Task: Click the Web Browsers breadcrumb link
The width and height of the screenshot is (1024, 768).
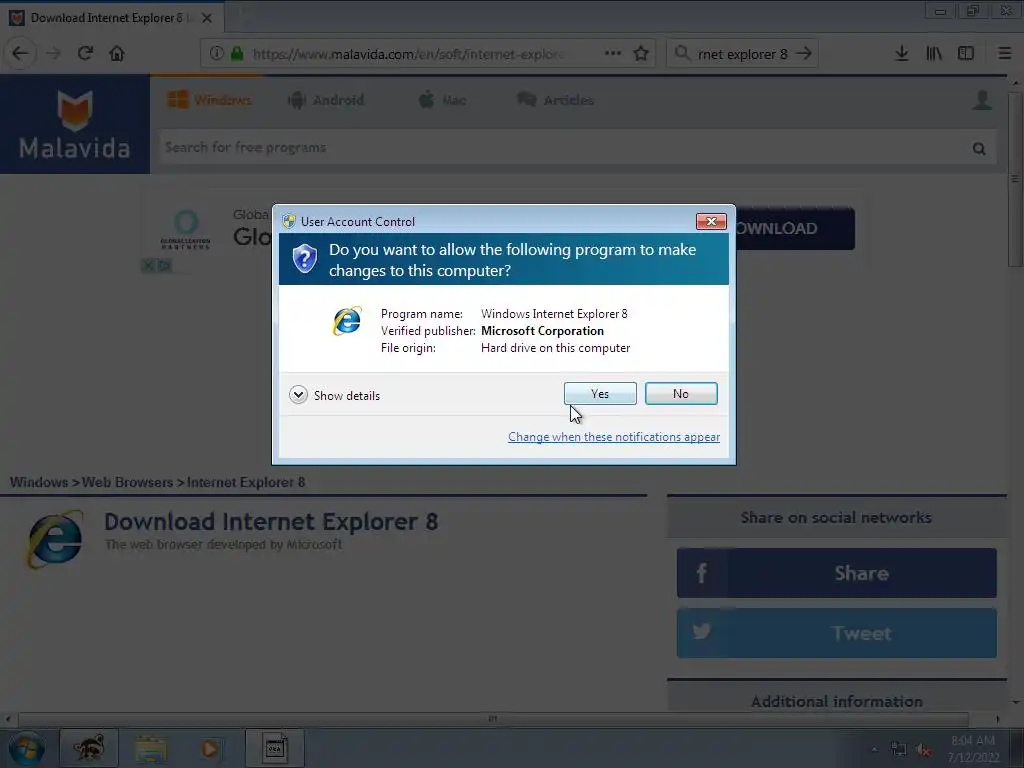Action: tap(127, 482)
